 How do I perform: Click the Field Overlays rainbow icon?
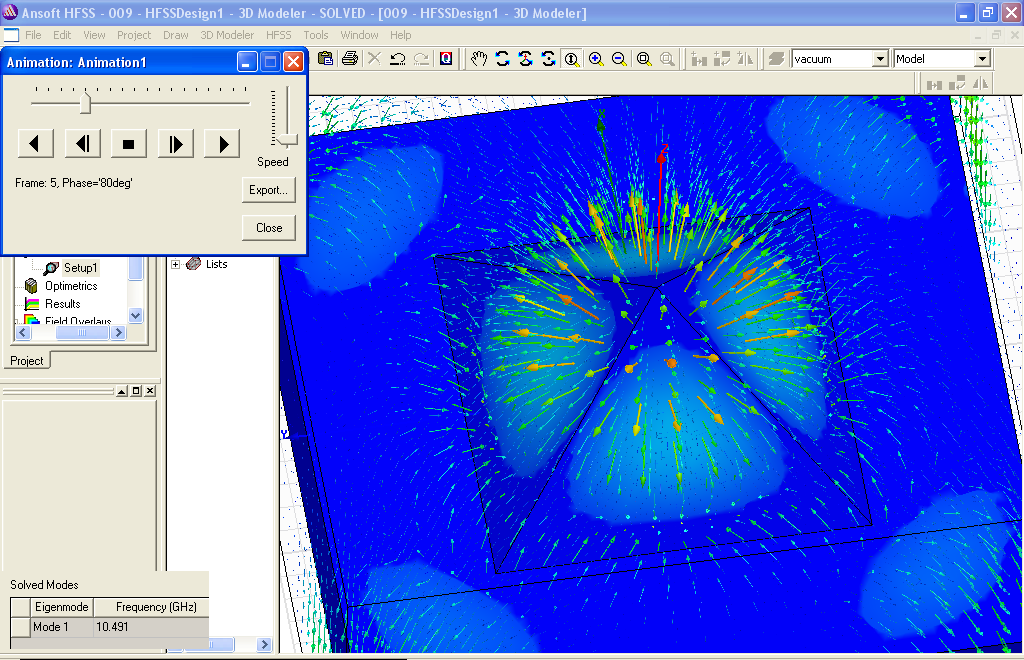click(x=31, y=320)
